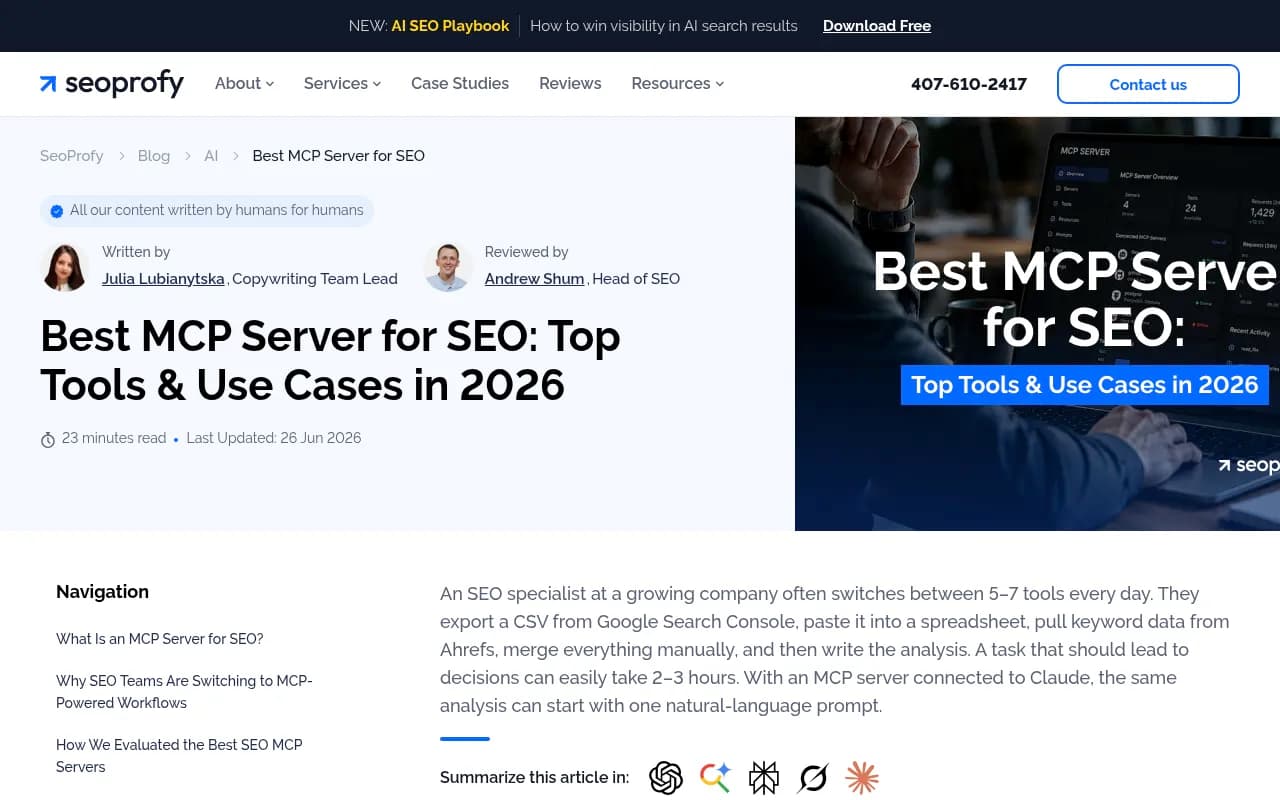Summarize article with Grok icon
Screen dimensions: 1280x800
[x=813, y=777]
